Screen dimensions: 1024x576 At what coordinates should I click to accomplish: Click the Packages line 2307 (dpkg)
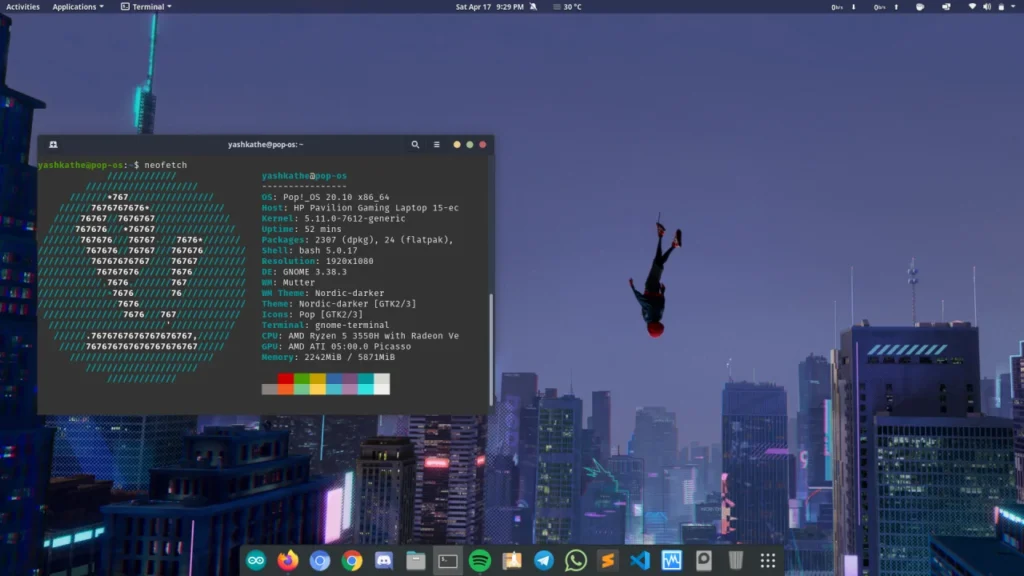pyautogui.click(x=357, y=240)
